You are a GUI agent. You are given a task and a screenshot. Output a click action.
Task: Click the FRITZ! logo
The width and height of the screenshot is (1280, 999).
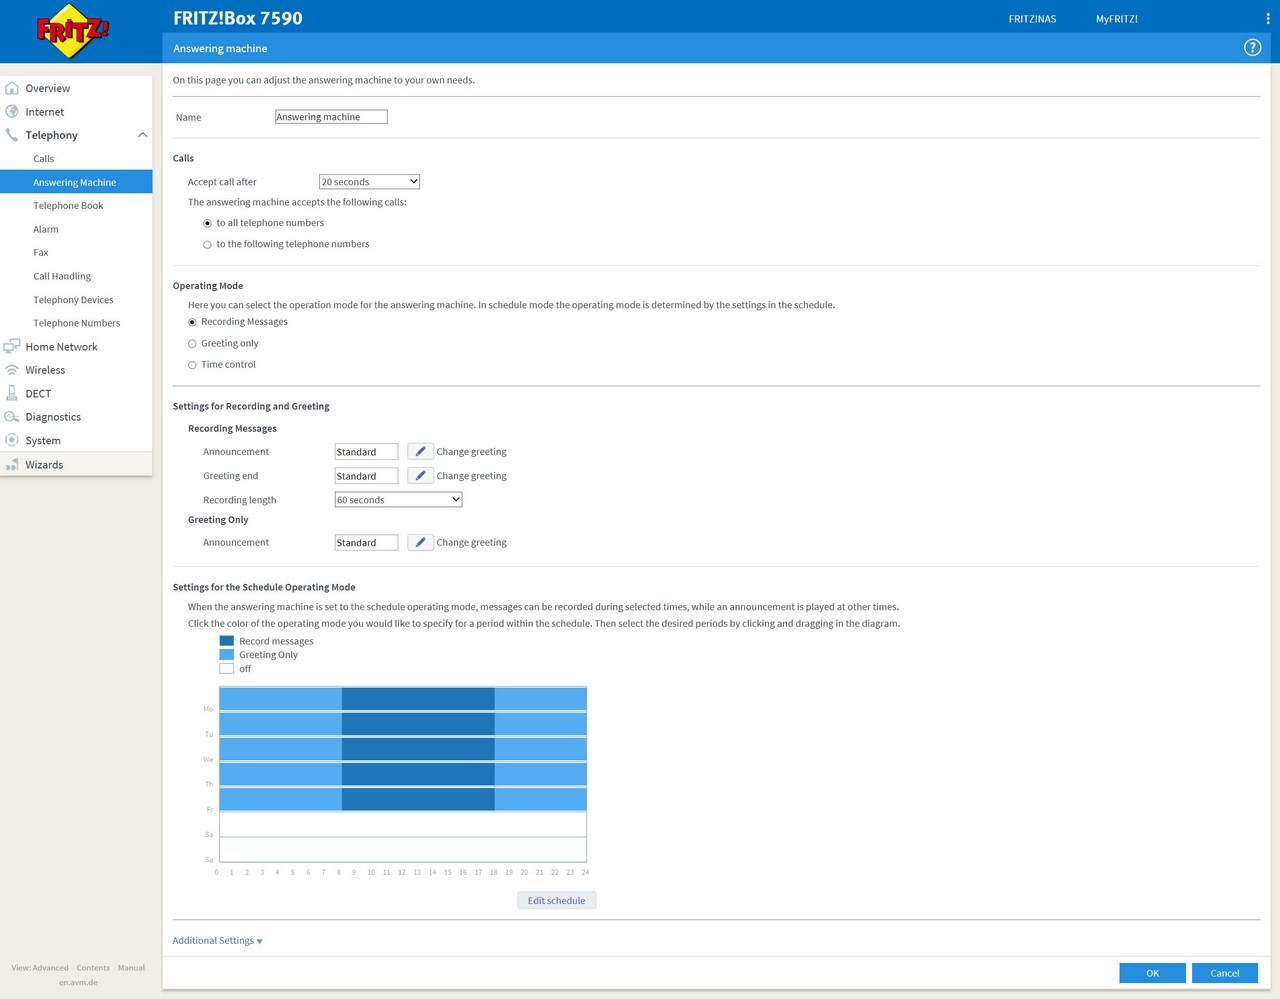tap(72, 31)
